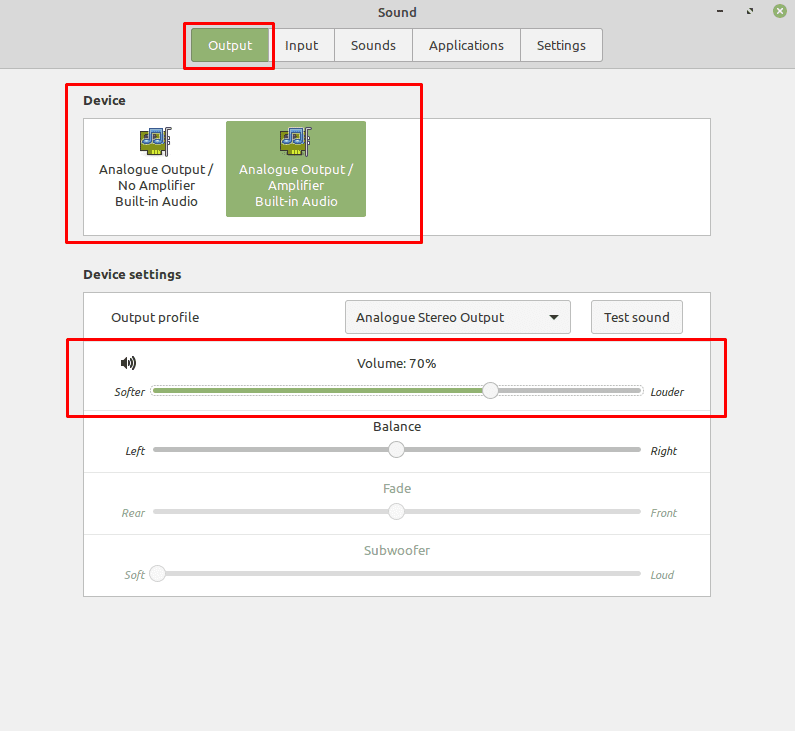Screen dimensions: 795x731
Task: Click the Test sound button
Action: tap(637, 317)
